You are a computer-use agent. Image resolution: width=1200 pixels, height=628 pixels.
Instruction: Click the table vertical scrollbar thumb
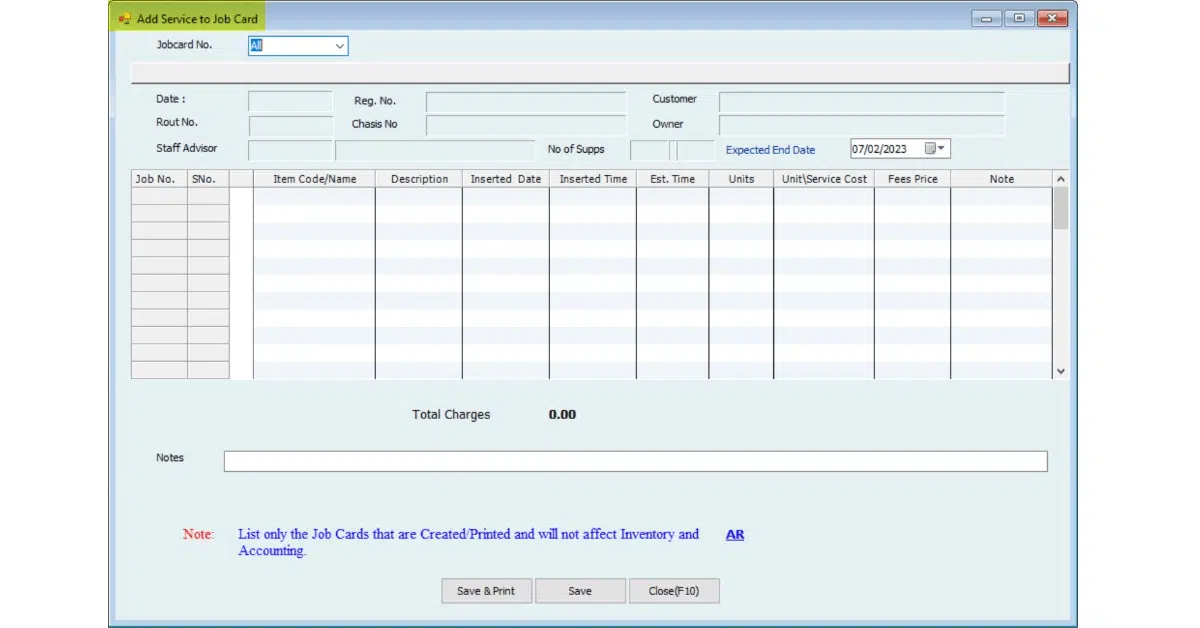1061,208
